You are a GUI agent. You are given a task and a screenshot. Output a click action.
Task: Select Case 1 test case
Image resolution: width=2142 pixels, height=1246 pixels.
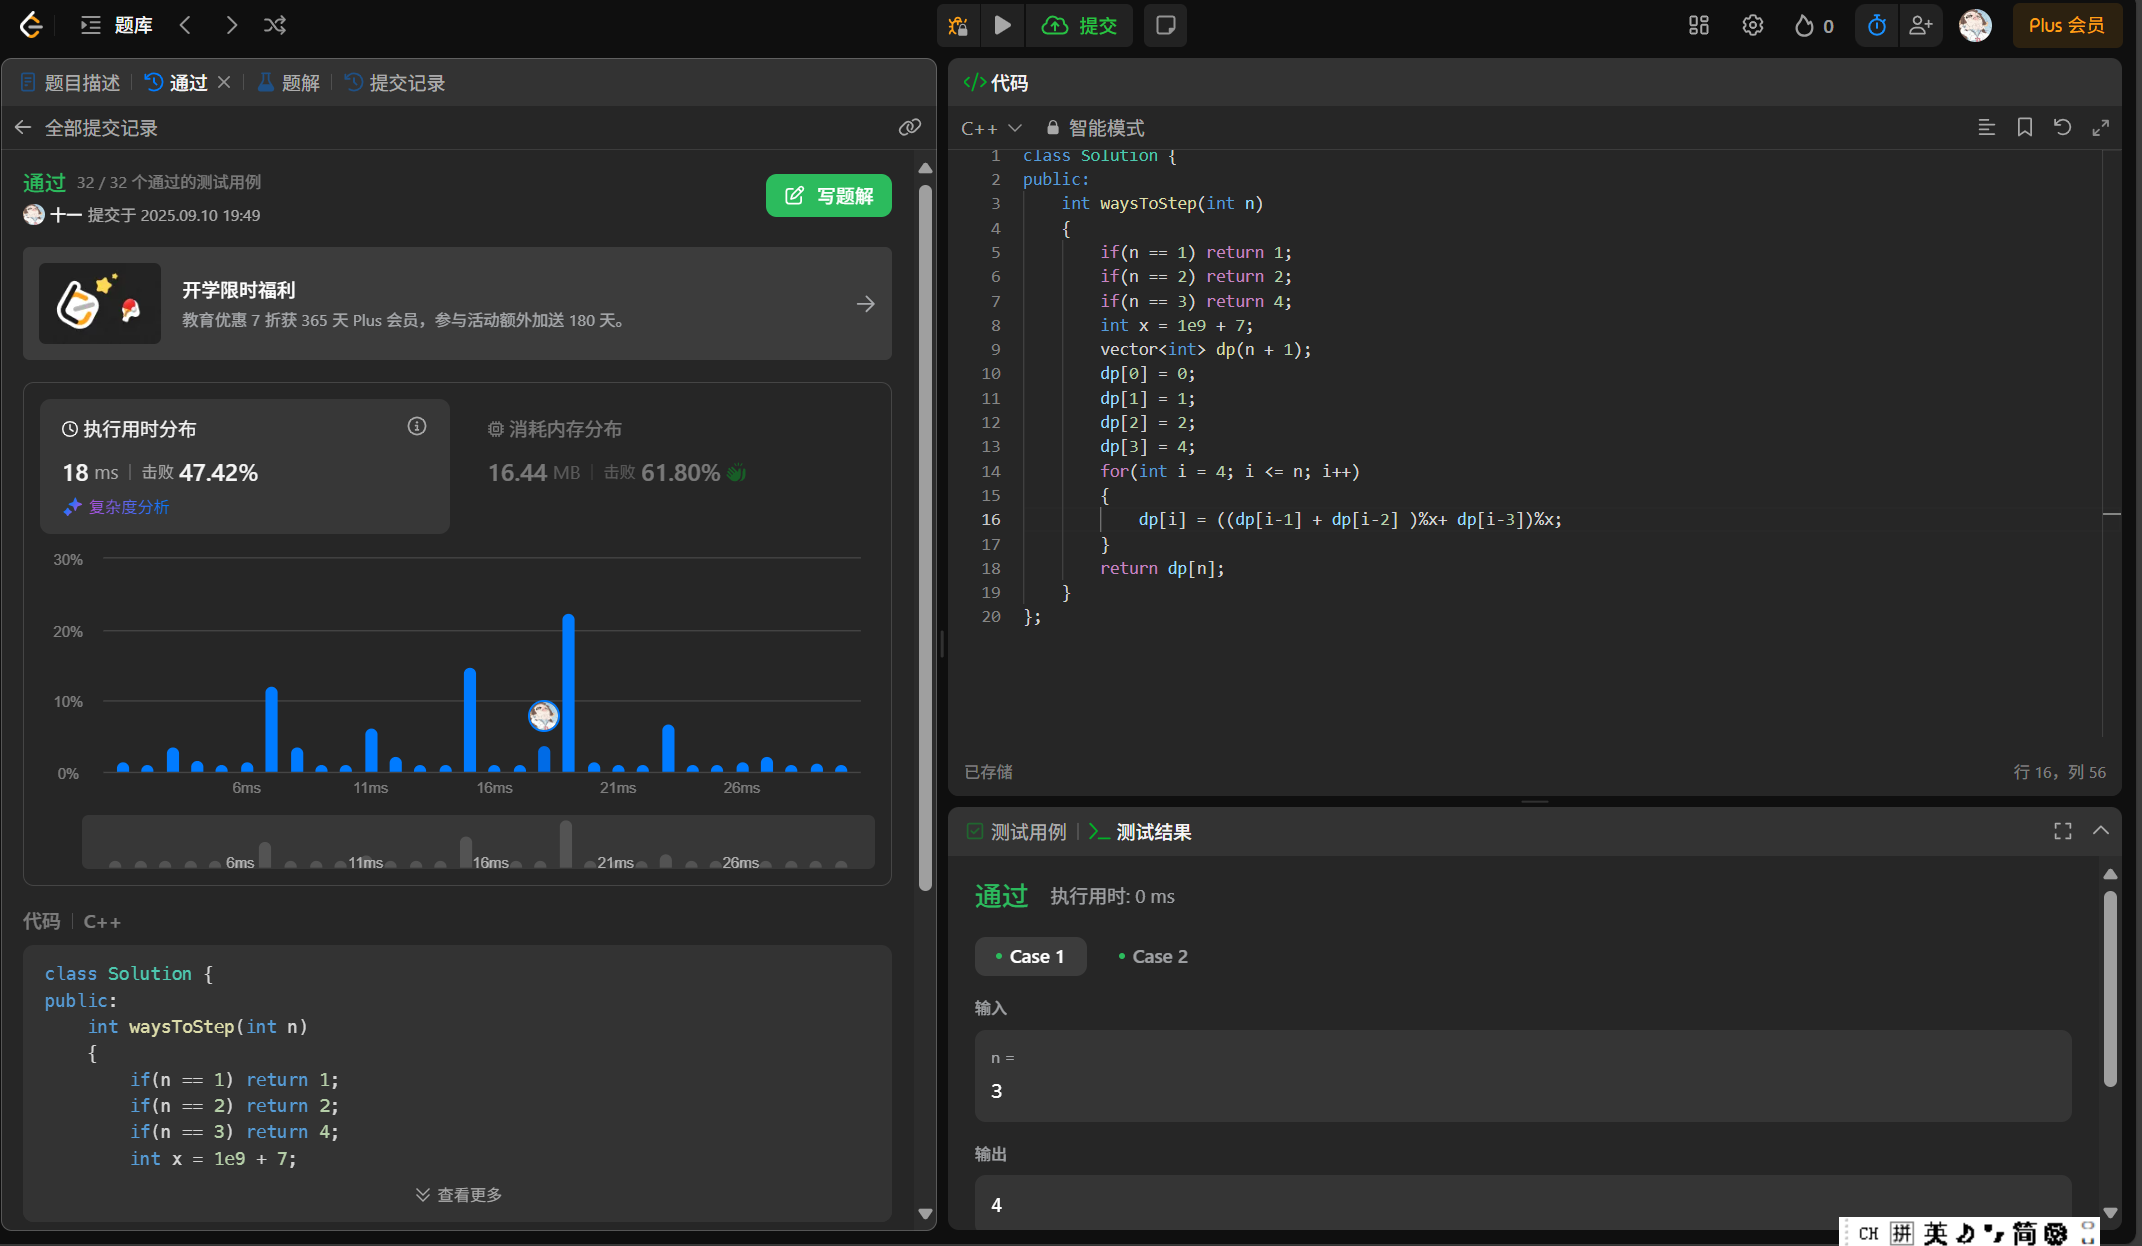coord(1030,957)
